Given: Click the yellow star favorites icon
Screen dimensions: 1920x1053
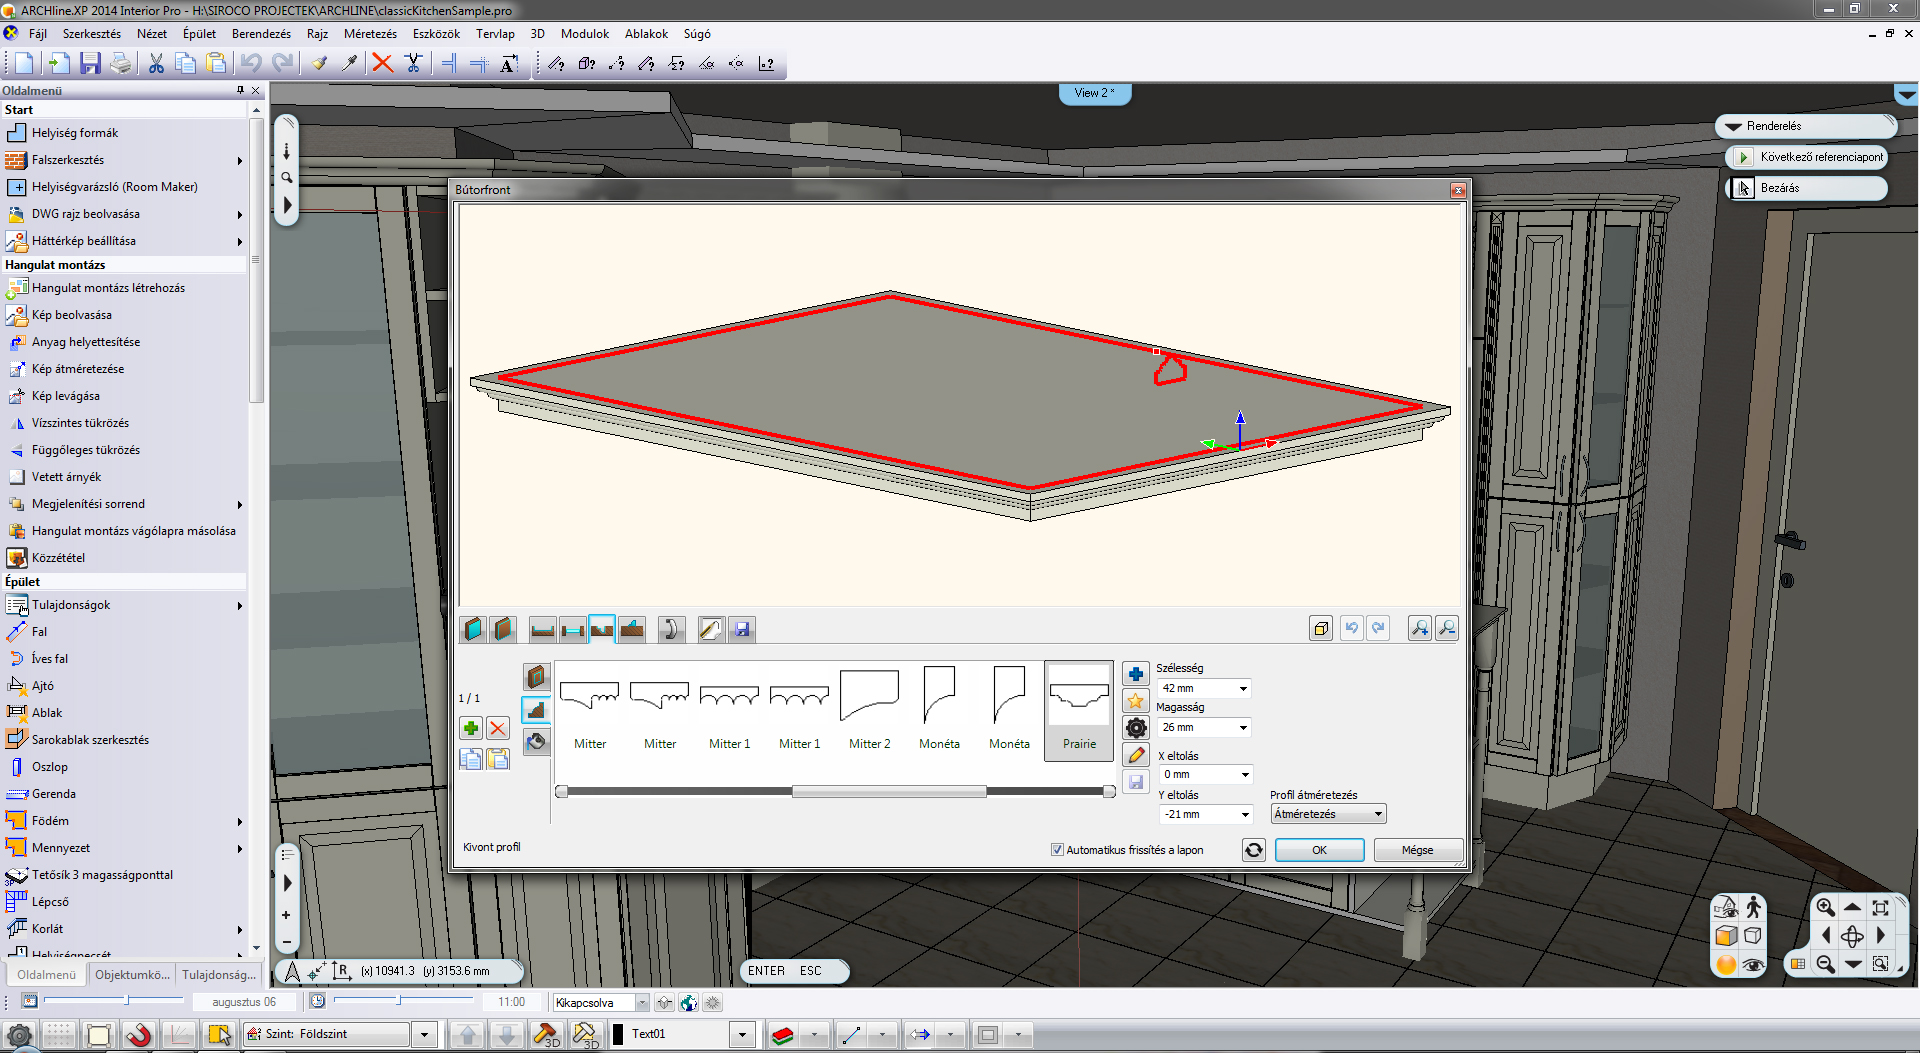Looking at the screenshot, I should pyautogui.click(x=1135, y=701).
